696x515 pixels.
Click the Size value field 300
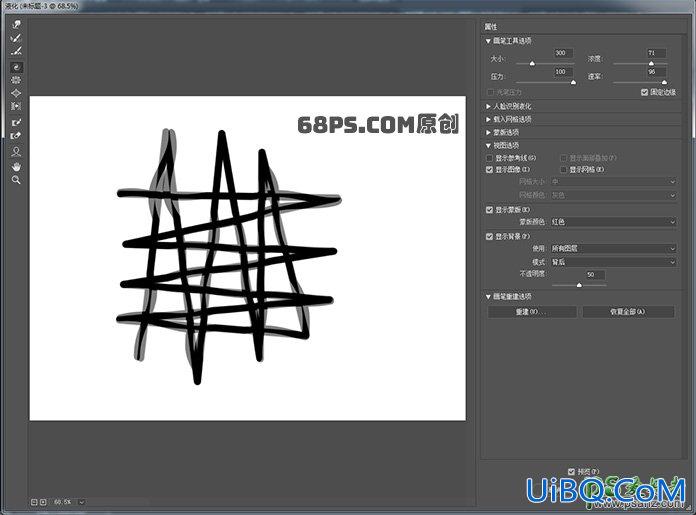pyautogui.click(x=563, y=53)
